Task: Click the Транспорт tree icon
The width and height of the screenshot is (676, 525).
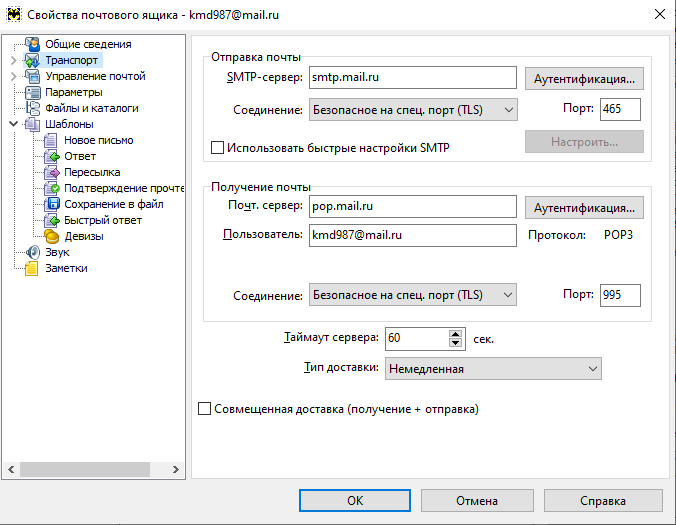Action: coord(32,60)
